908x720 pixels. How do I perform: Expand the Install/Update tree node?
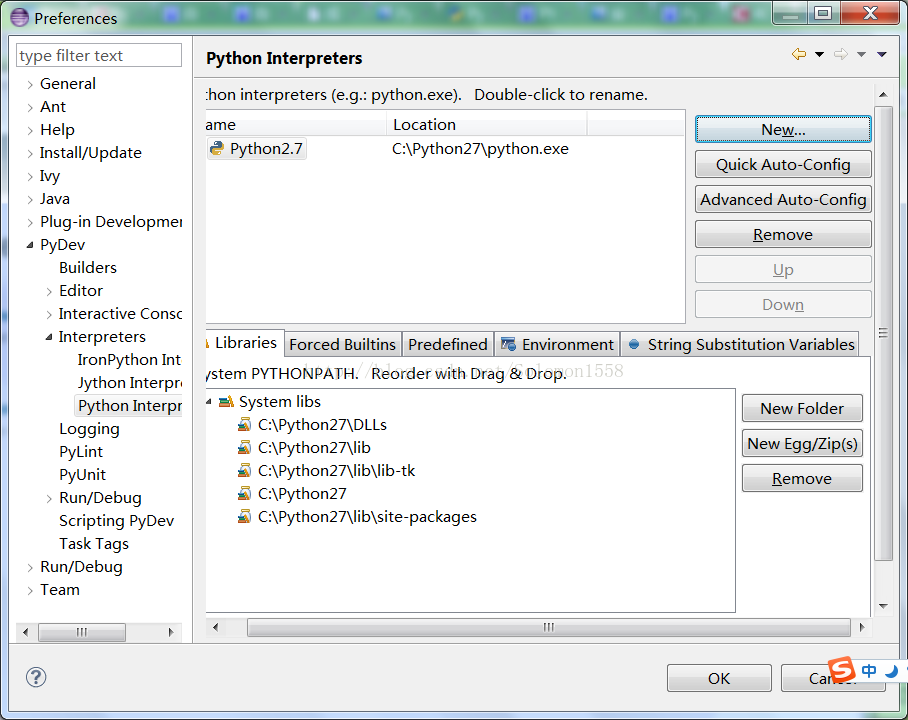[x=30, y=153]
